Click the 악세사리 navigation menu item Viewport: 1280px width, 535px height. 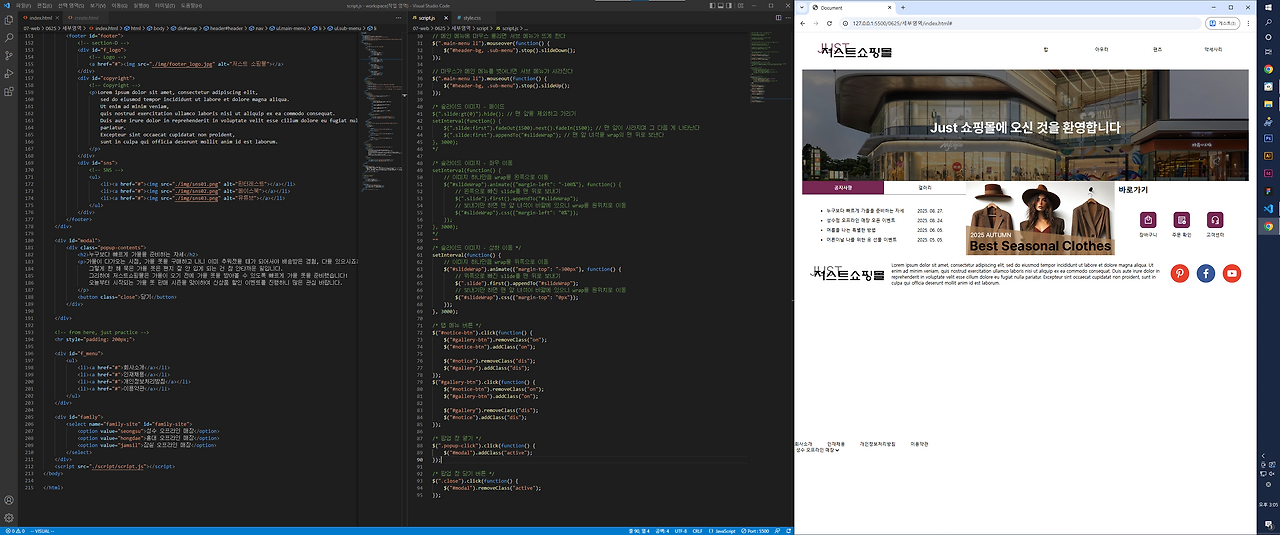pos(1213,49)
